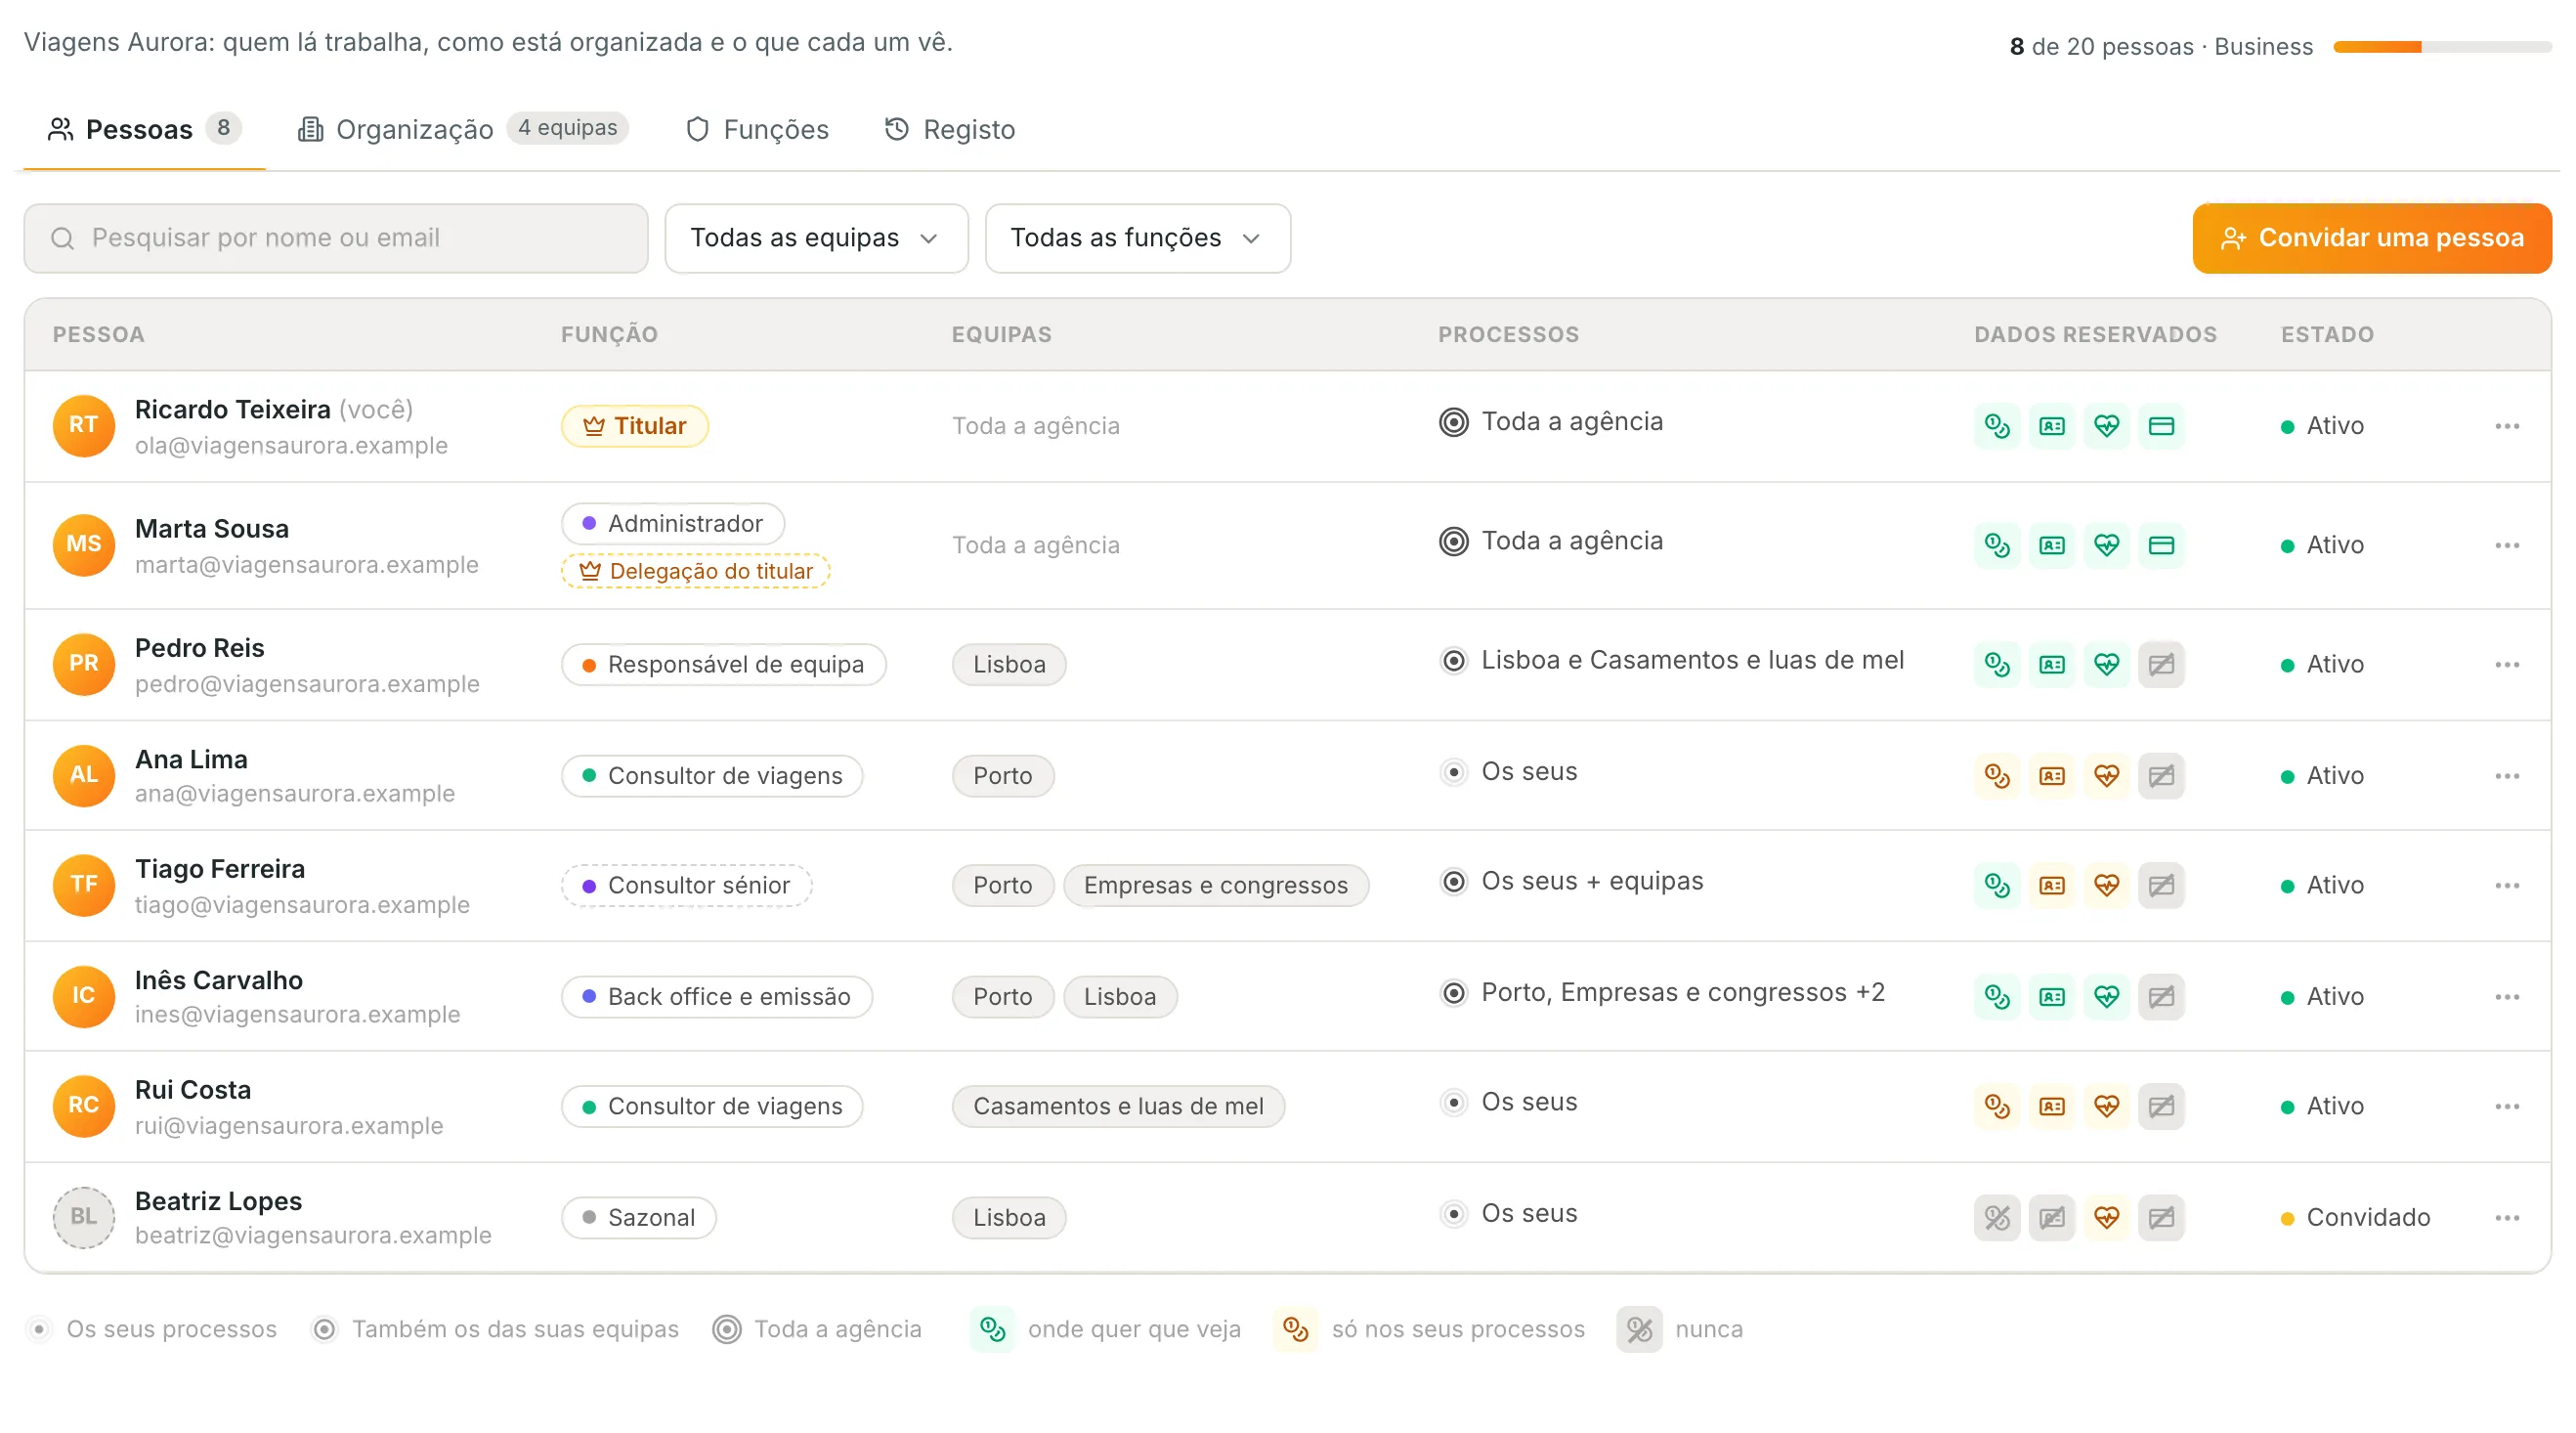Click the 'Consultor sénior' role chip

coord(686,885)
